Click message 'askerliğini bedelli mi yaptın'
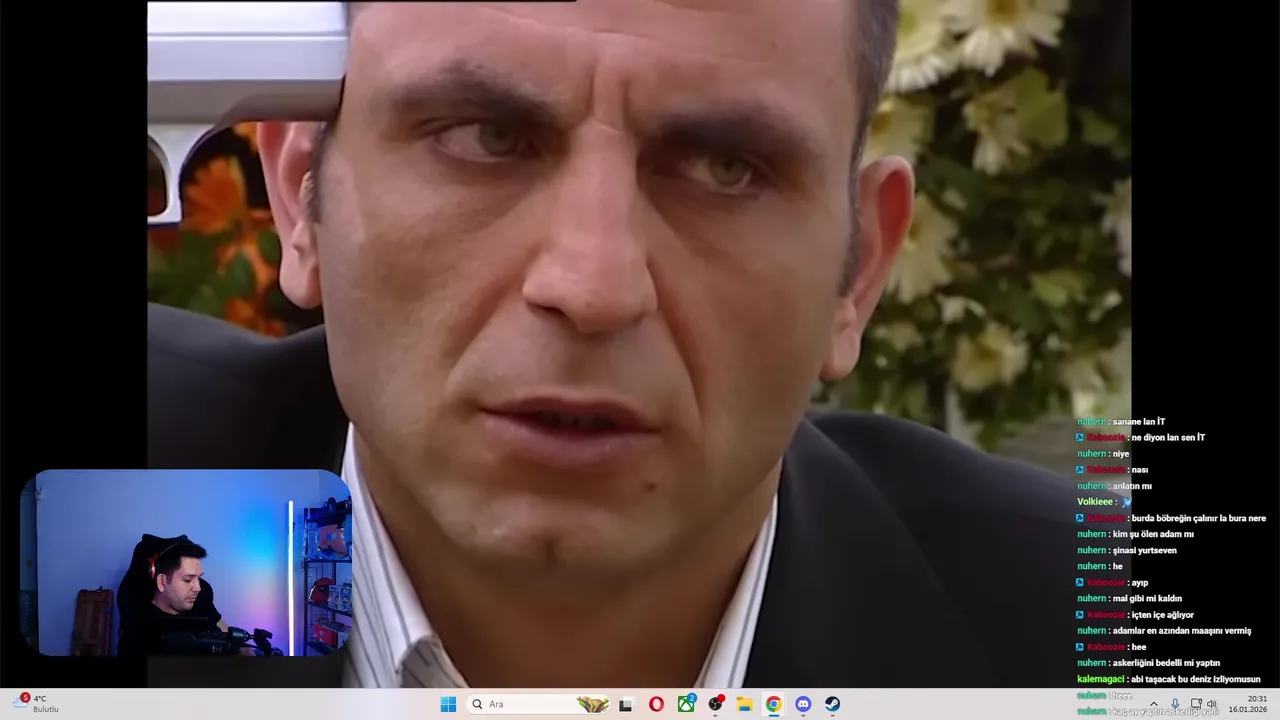Image resolution: width=1280 pixels, height=720 pixels. (1166, 663)
